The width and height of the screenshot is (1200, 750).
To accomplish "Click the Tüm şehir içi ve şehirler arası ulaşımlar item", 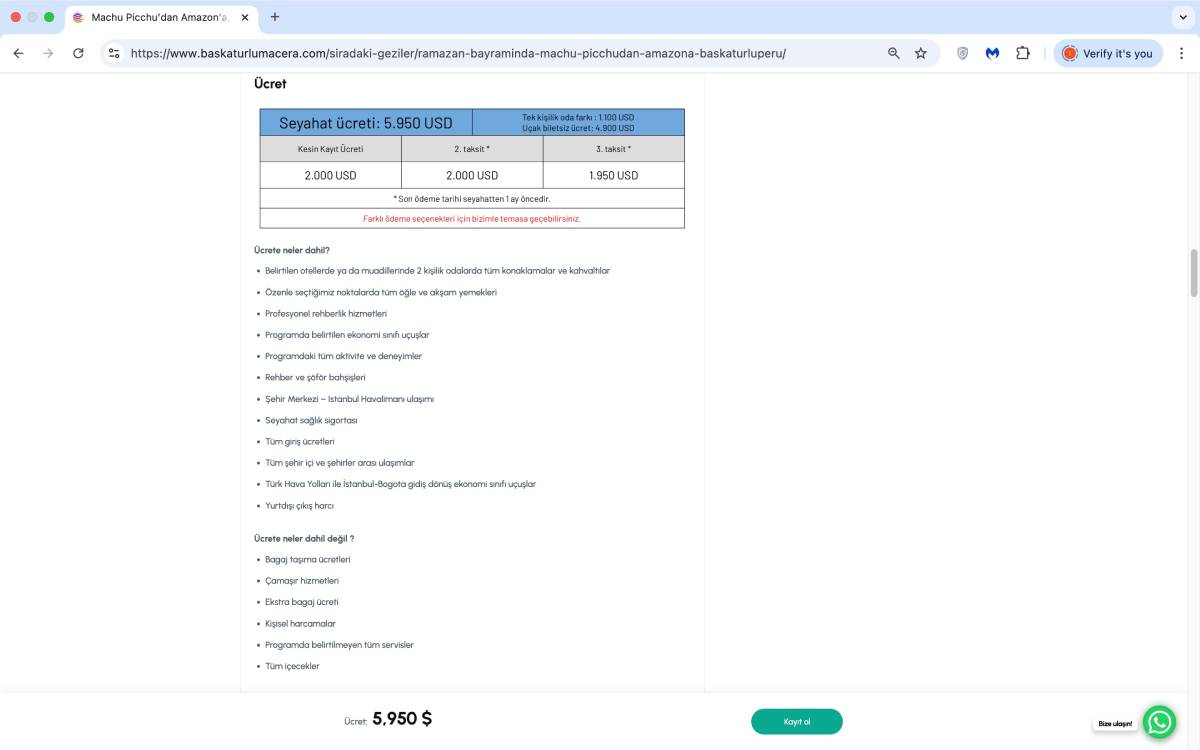I will (339, 463).
